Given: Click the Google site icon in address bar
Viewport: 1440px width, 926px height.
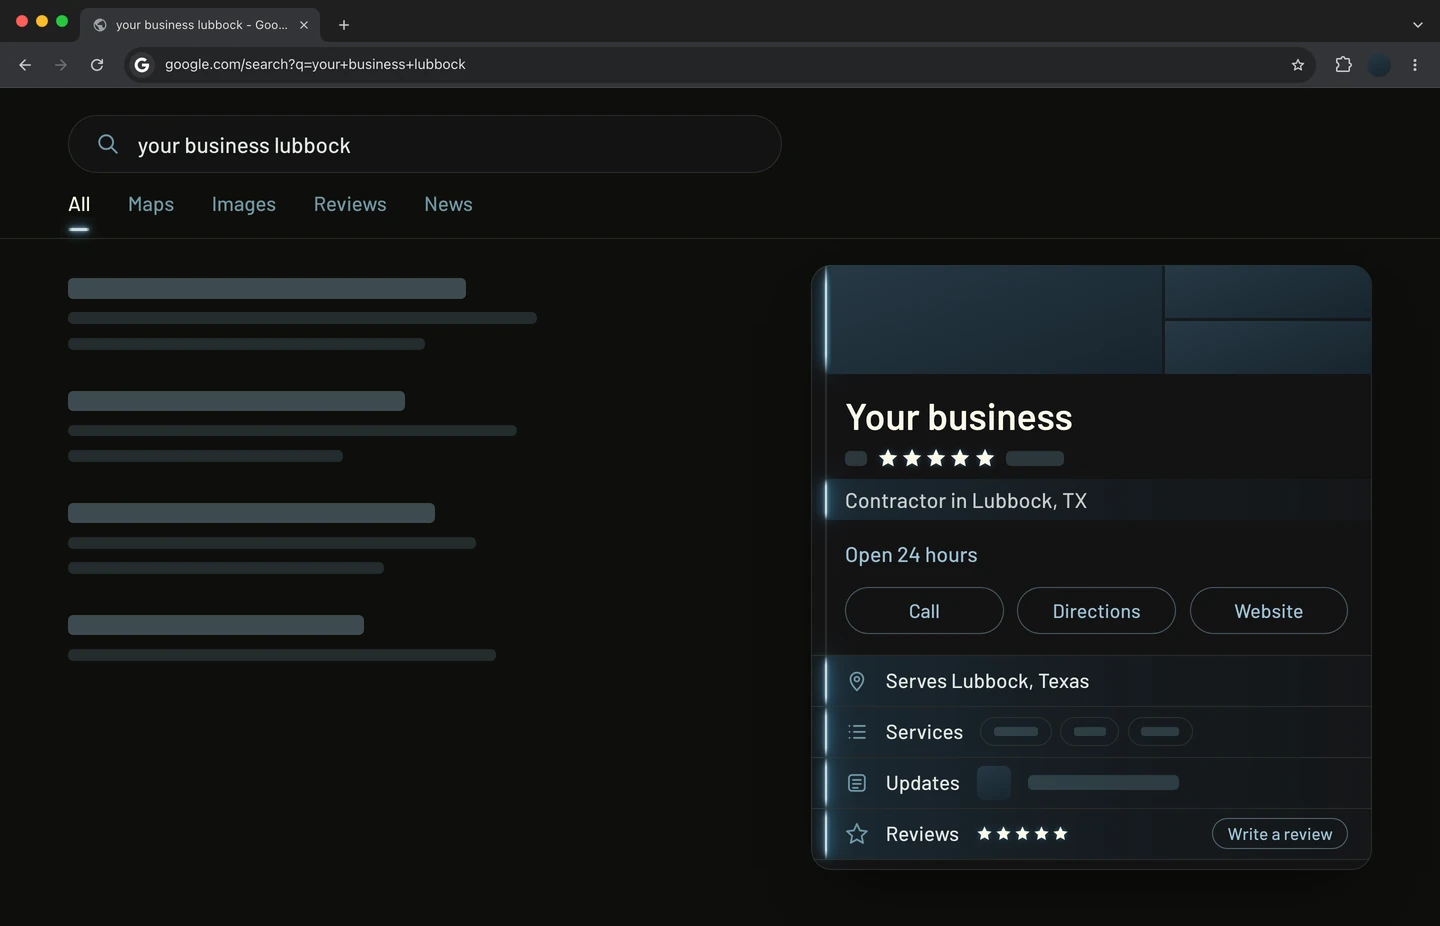Looking at the screenshot, I should click(142, 65).
